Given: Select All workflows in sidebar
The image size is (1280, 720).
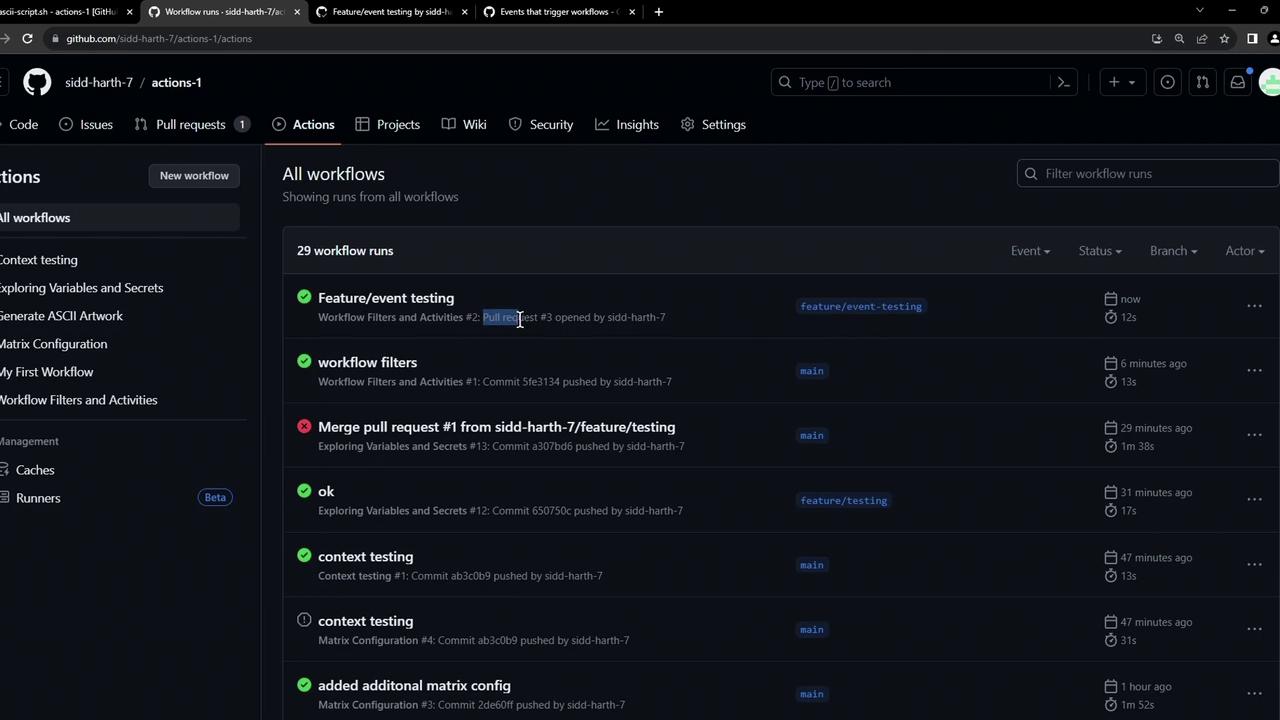Looking at the screenshot, I should (119, 218).
